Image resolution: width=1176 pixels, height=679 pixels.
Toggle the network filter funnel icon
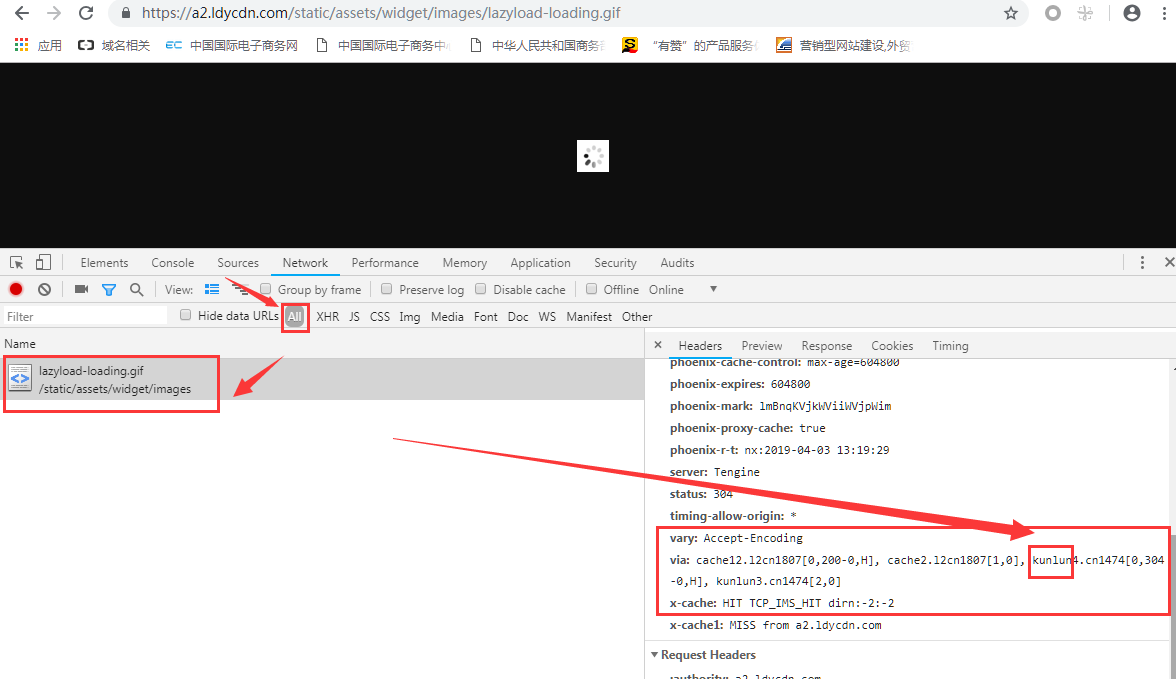click(109, 290)
